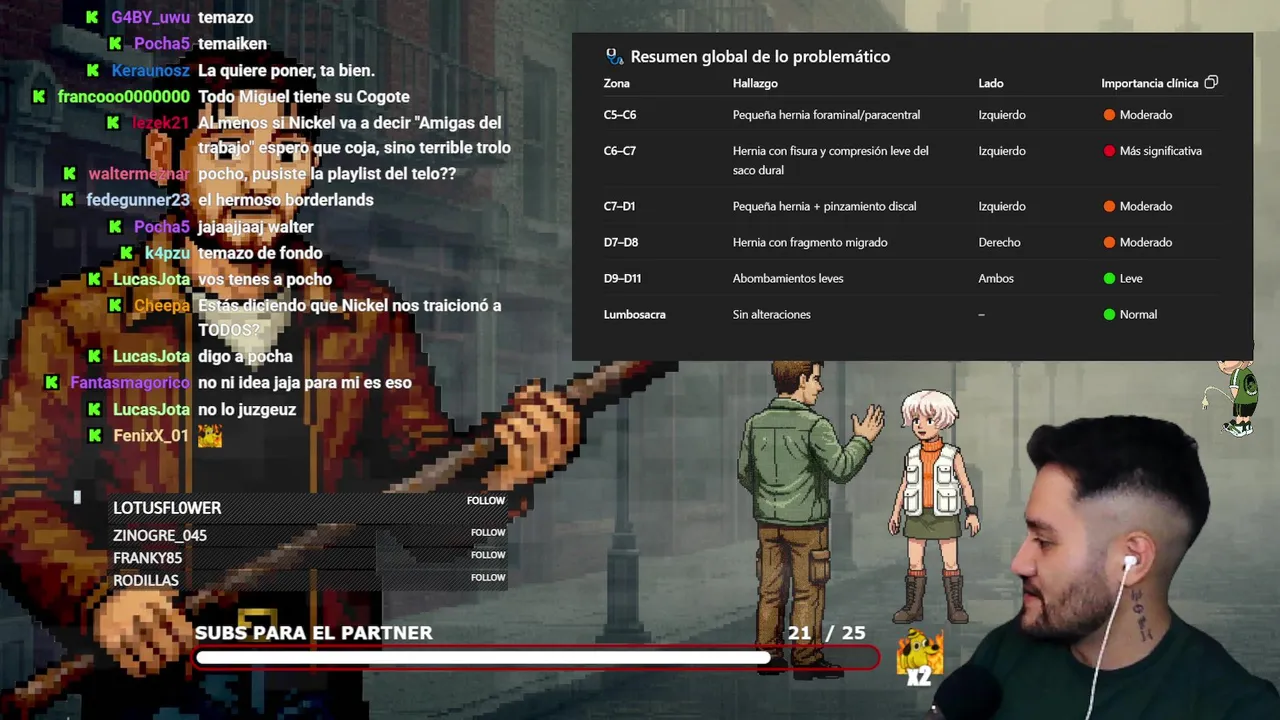Click the Importancia clínica column header

(1149, 83)
